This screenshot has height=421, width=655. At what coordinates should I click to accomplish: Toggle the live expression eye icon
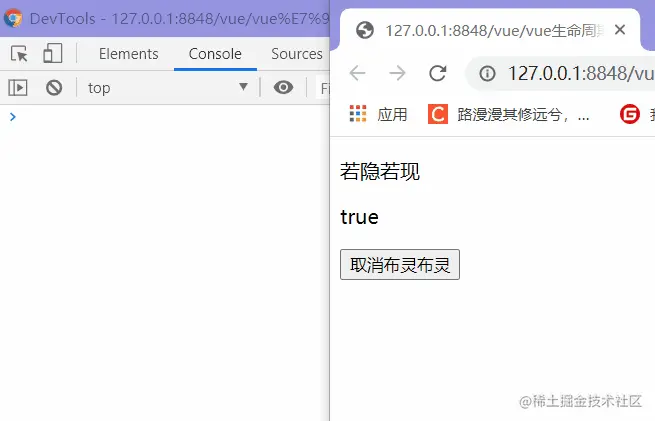(x=283, y=87)
